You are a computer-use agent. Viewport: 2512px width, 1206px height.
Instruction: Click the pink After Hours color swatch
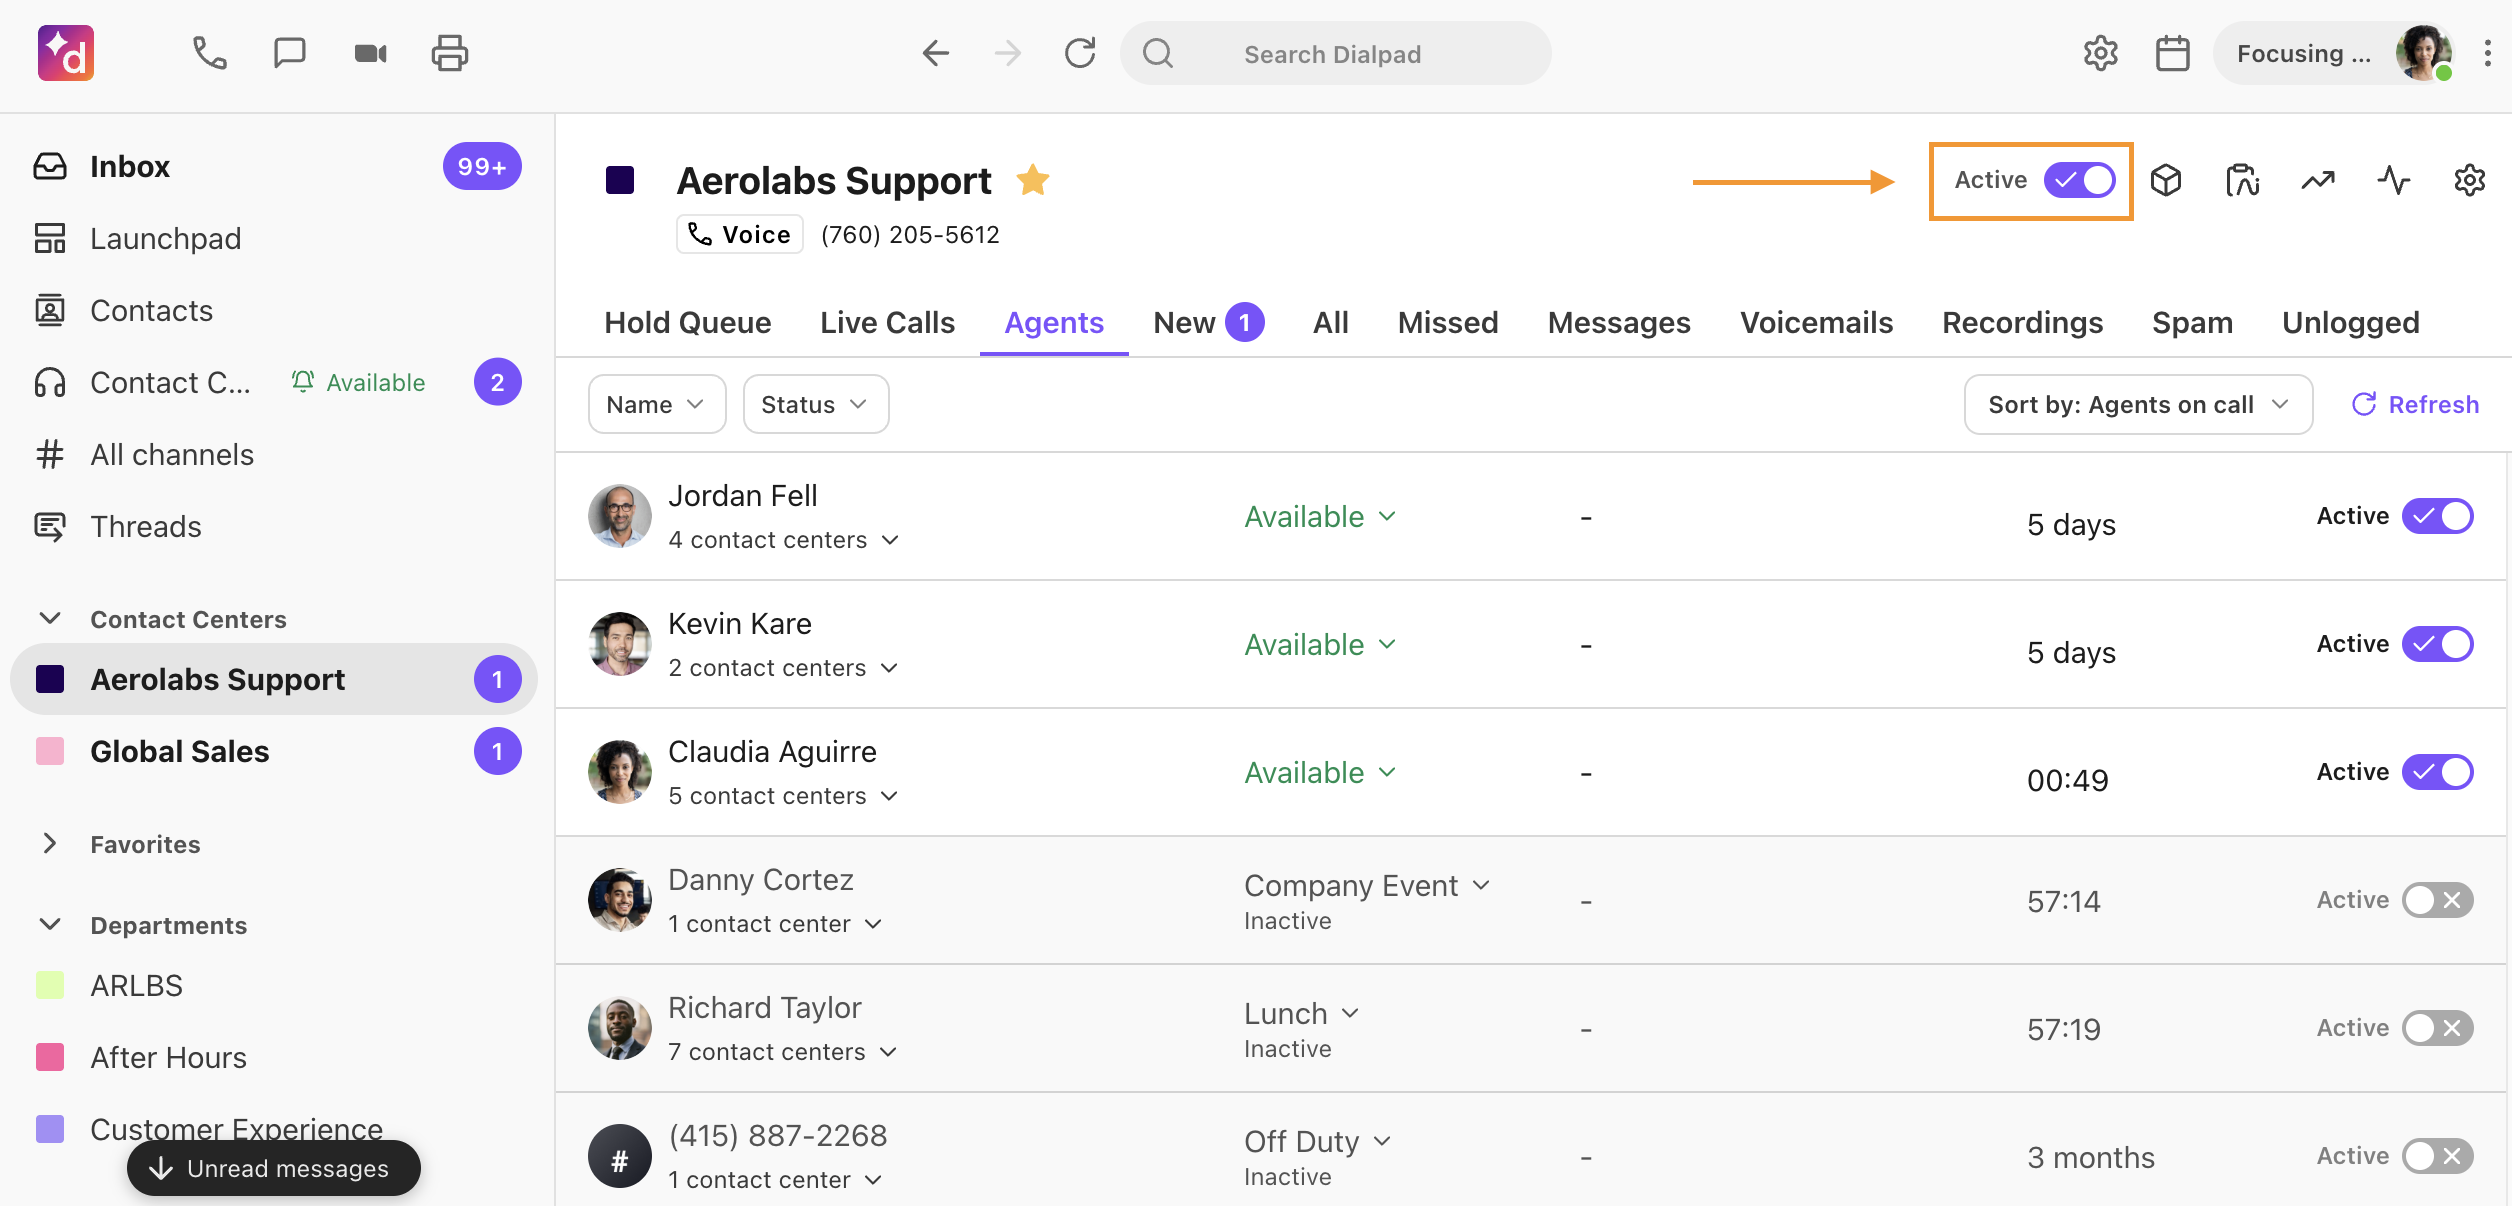tap(50, 1057)
